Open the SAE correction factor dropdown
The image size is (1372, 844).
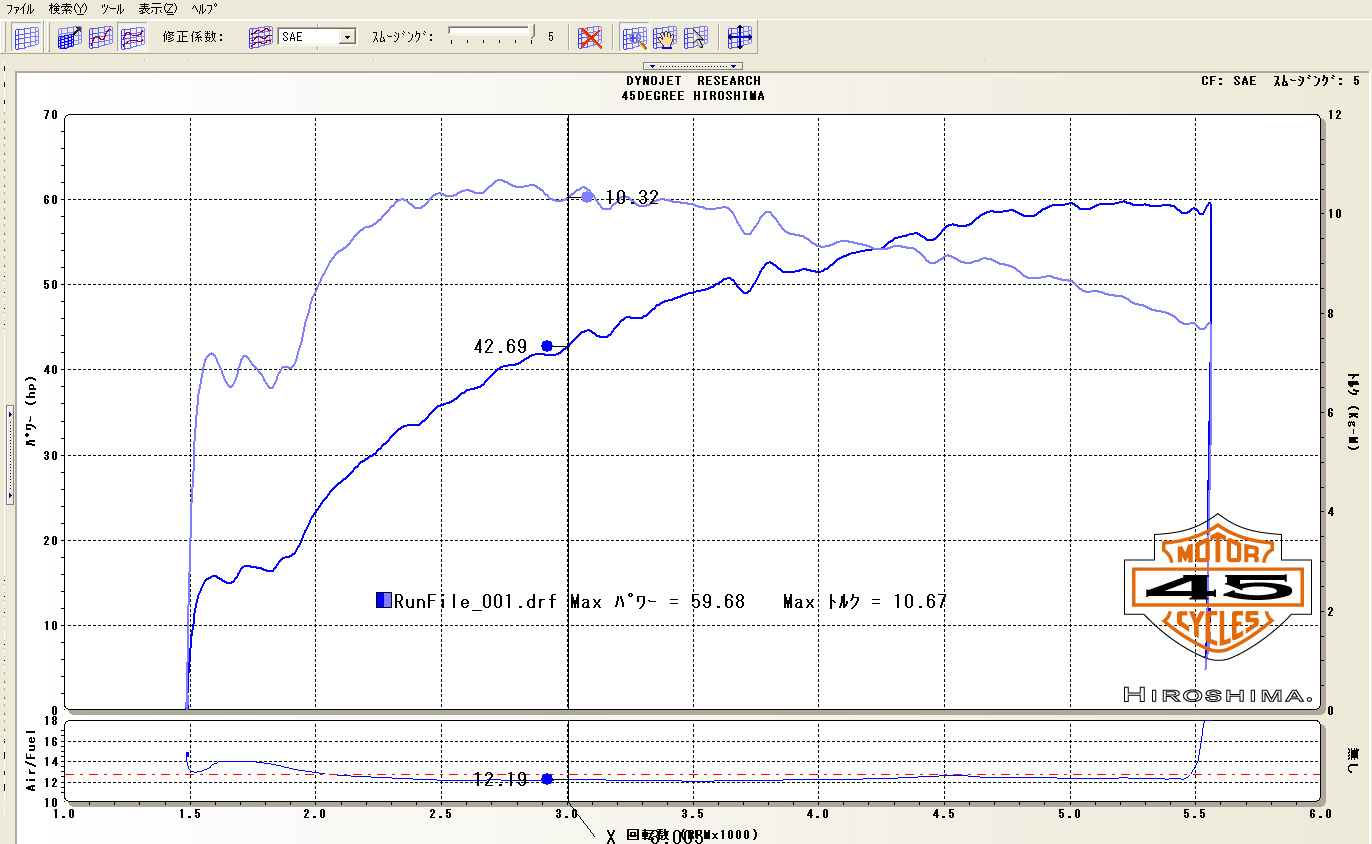pyautogui.click(x=347, y=37)
